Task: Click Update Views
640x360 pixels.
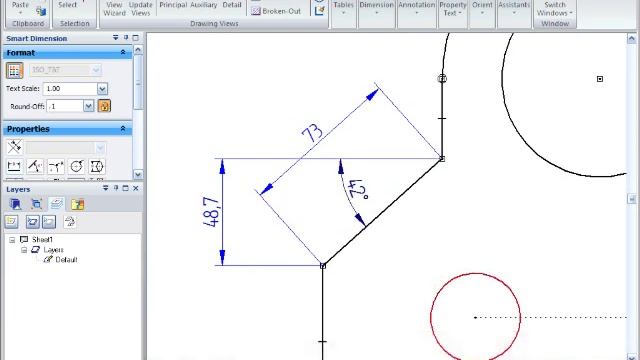Action: coord(140,9)
